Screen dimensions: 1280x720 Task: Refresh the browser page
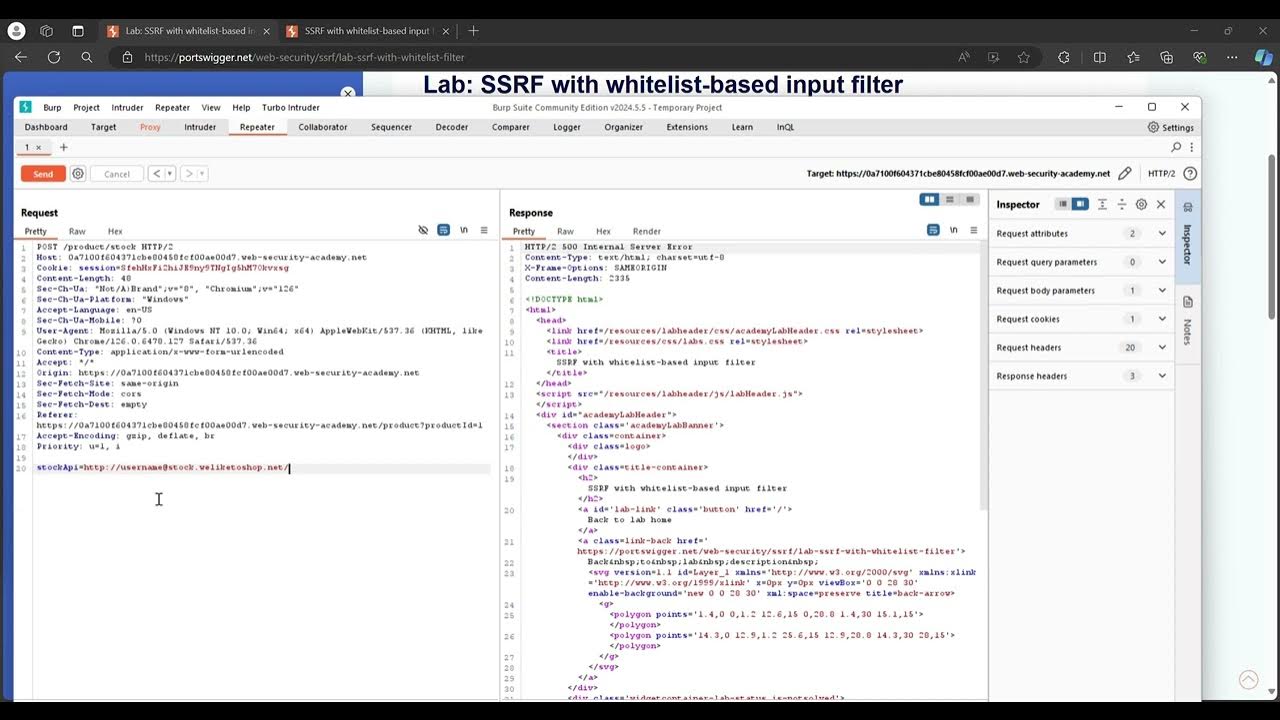tap(54, 57)
